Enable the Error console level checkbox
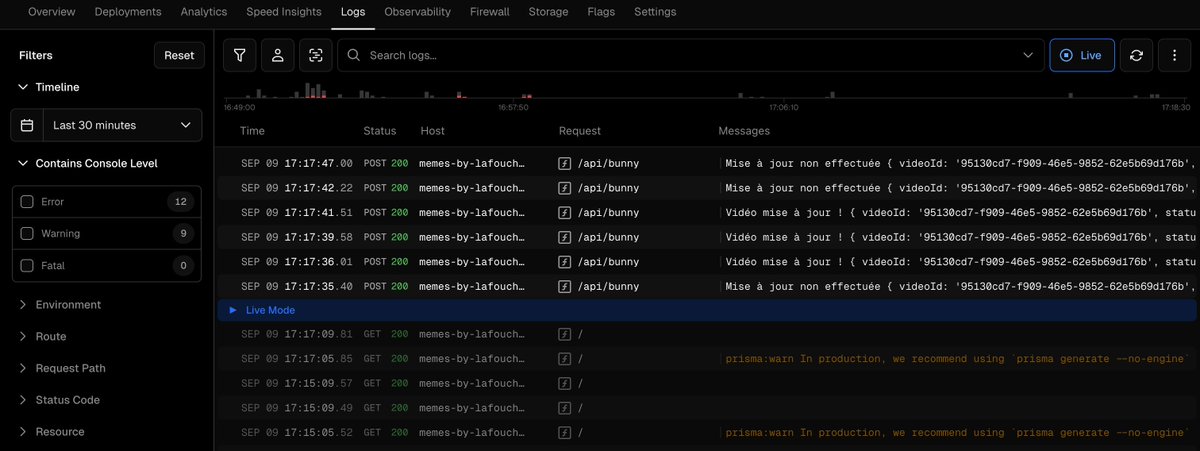 pos(27,202)
